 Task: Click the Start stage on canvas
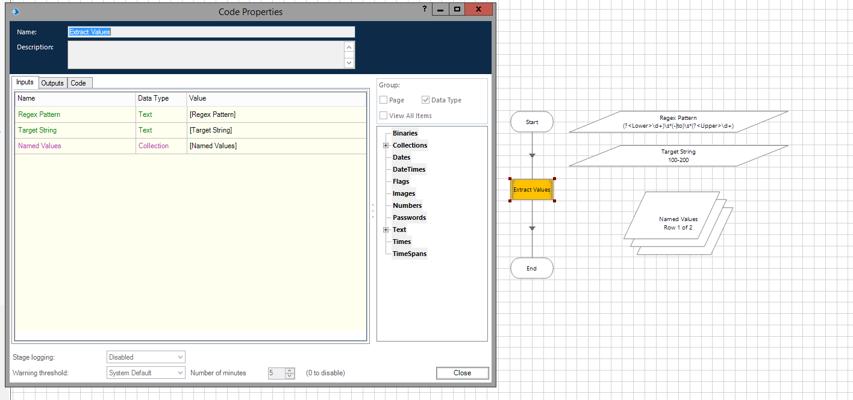(531, 122)
